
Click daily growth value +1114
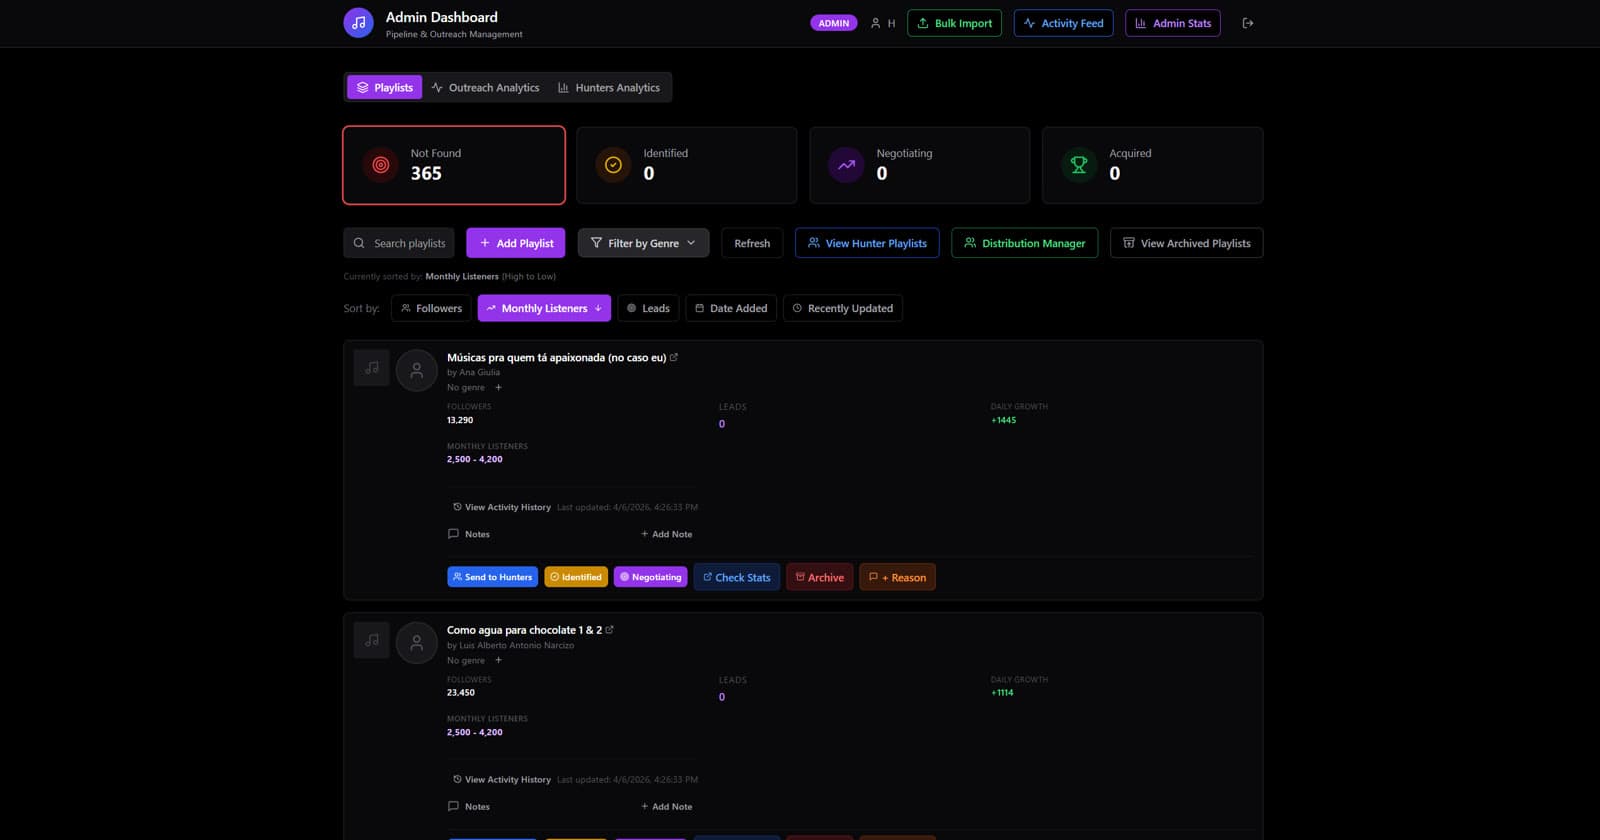[x=1002, y=693]
